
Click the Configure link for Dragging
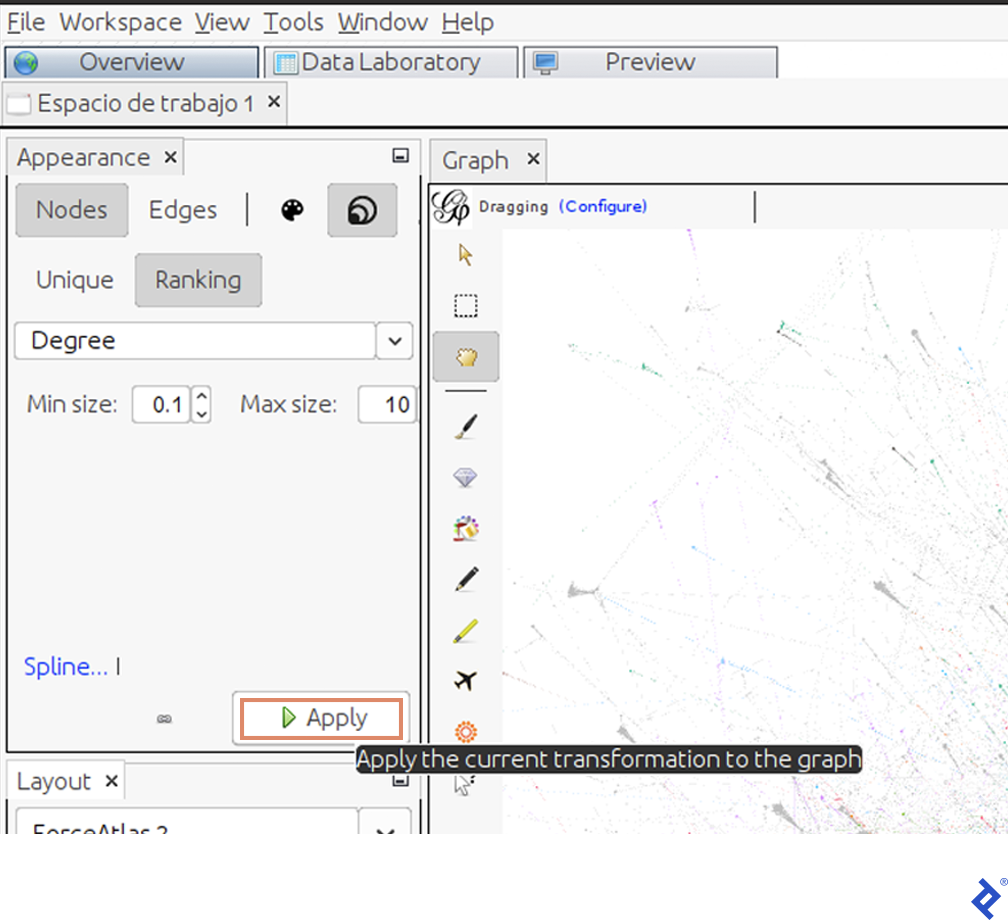602,206
